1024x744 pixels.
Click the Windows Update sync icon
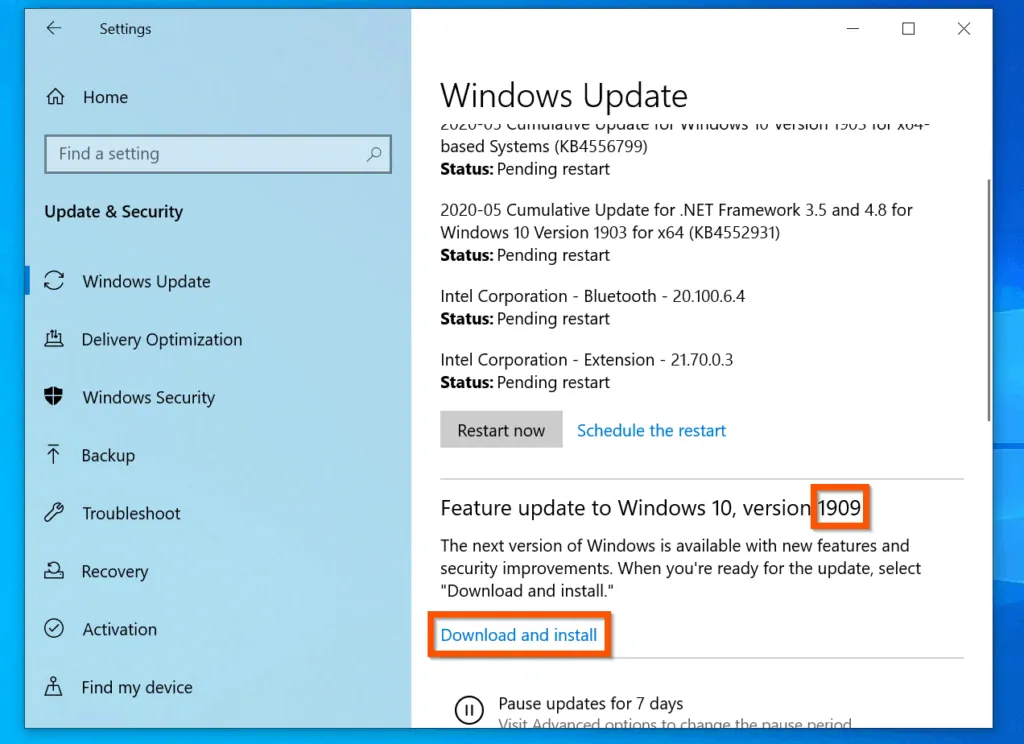54,282
